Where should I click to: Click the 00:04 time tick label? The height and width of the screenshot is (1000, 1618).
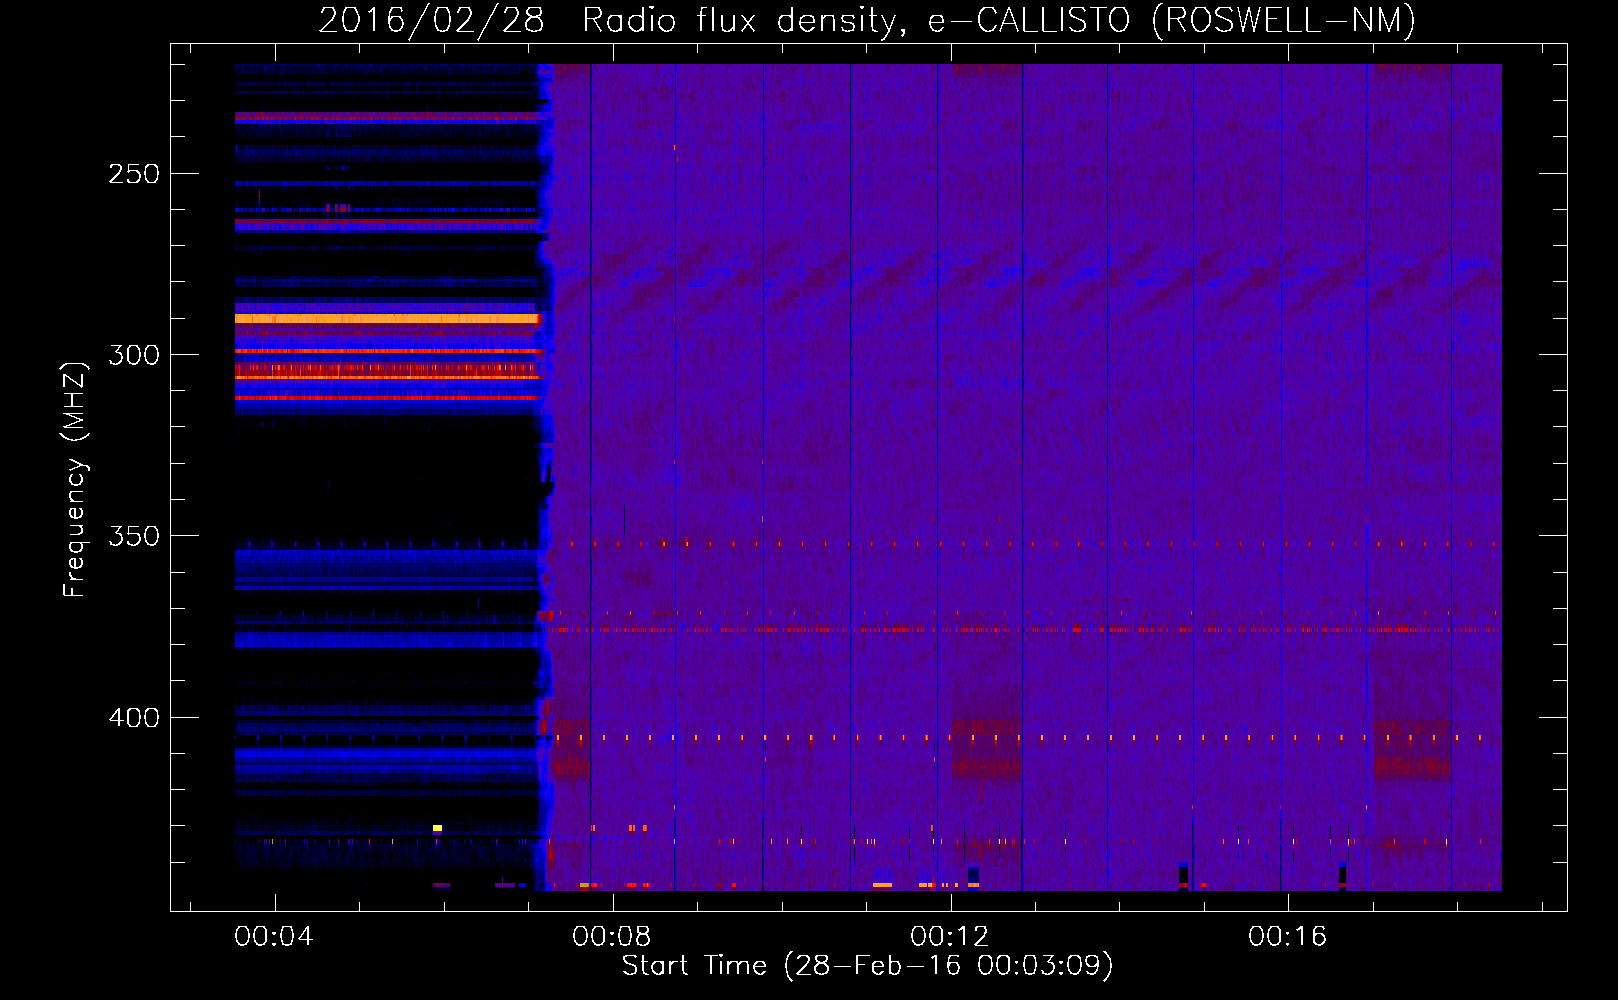(x=273, y=937)
